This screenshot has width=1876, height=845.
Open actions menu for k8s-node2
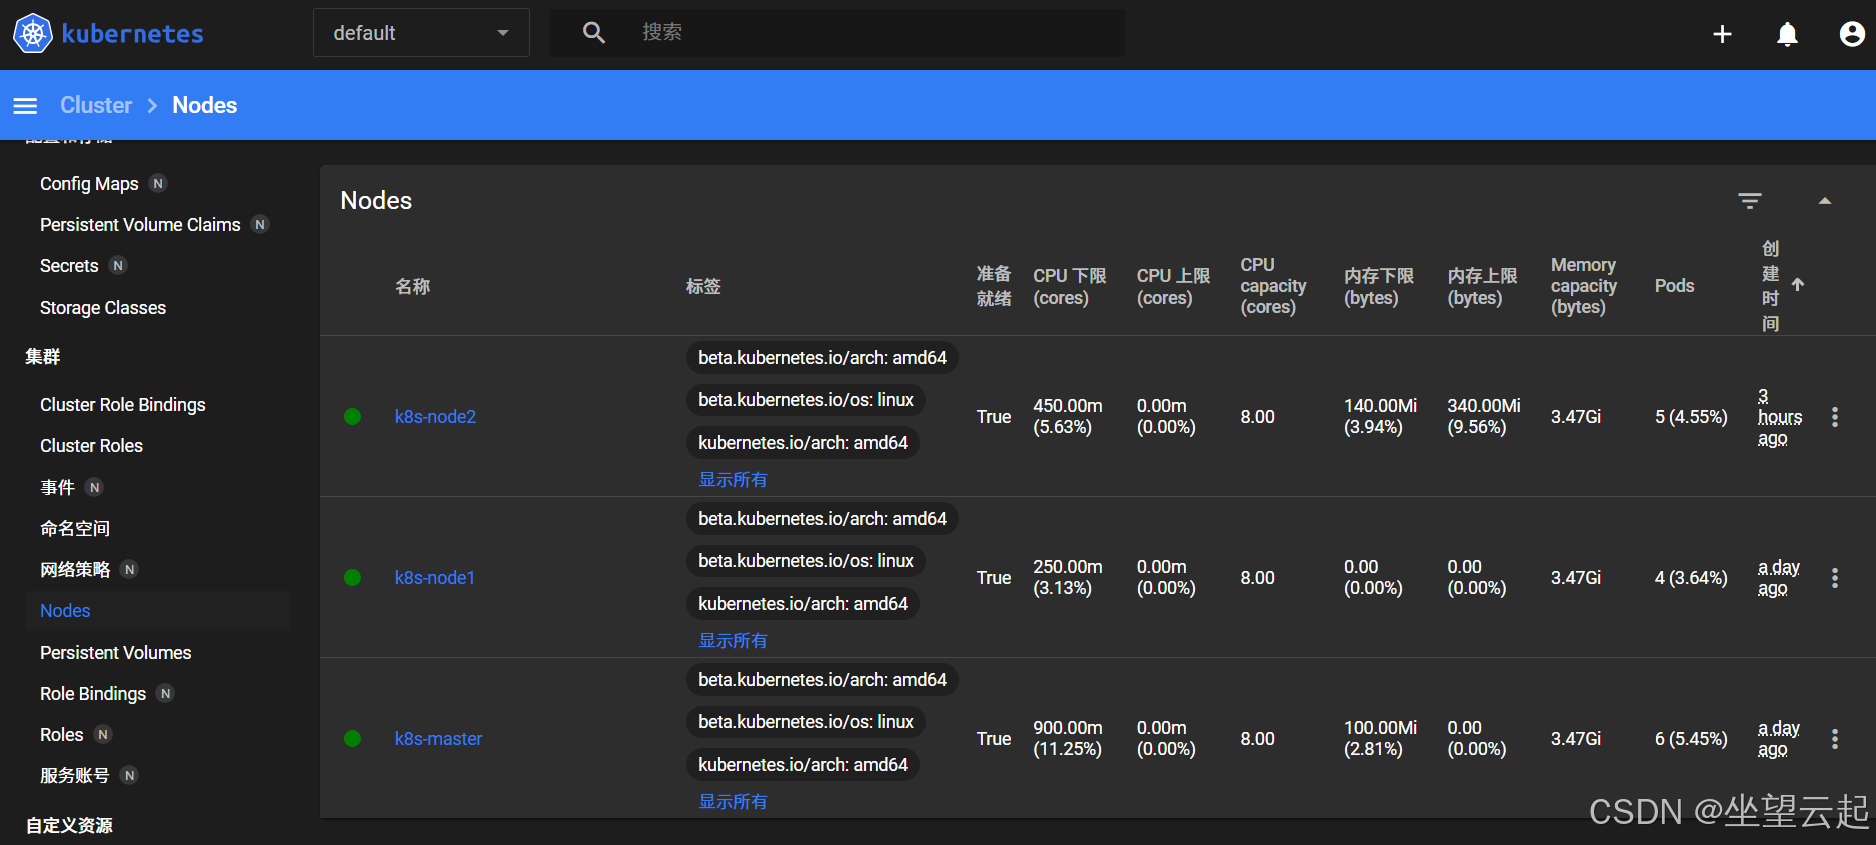pos(1835,417)
